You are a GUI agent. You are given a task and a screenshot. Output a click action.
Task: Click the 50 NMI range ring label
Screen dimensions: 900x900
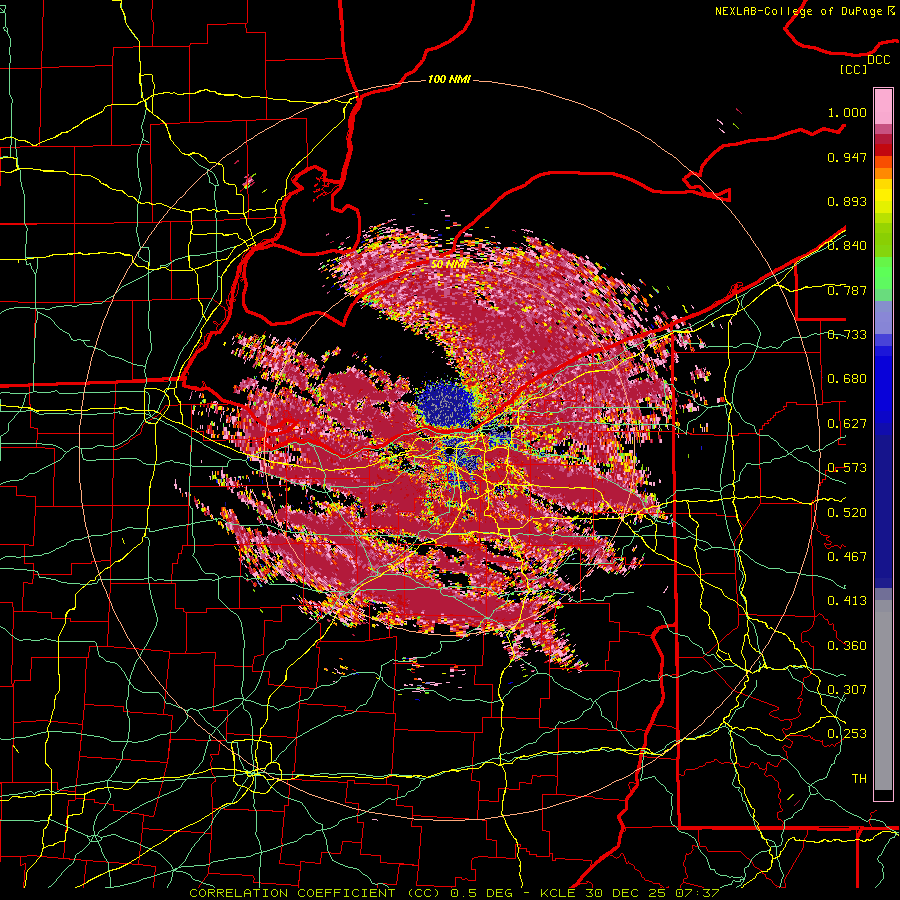click(449, 264)
